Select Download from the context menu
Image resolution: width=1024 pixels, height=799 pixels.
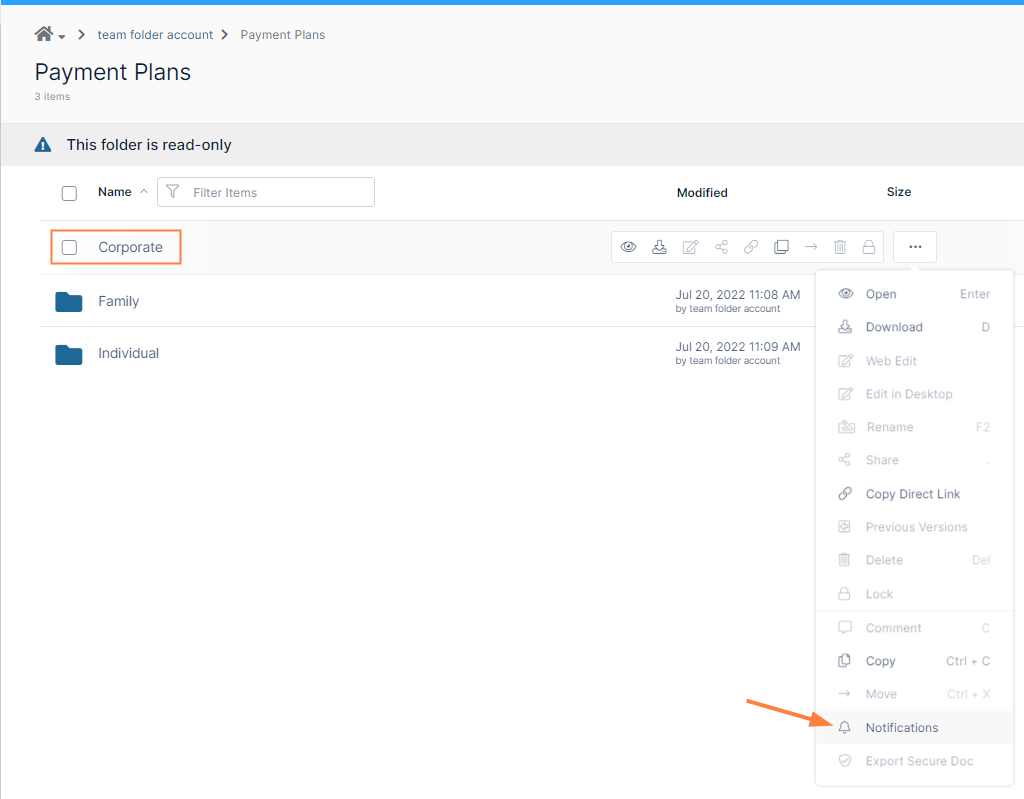tap(893, 327)
